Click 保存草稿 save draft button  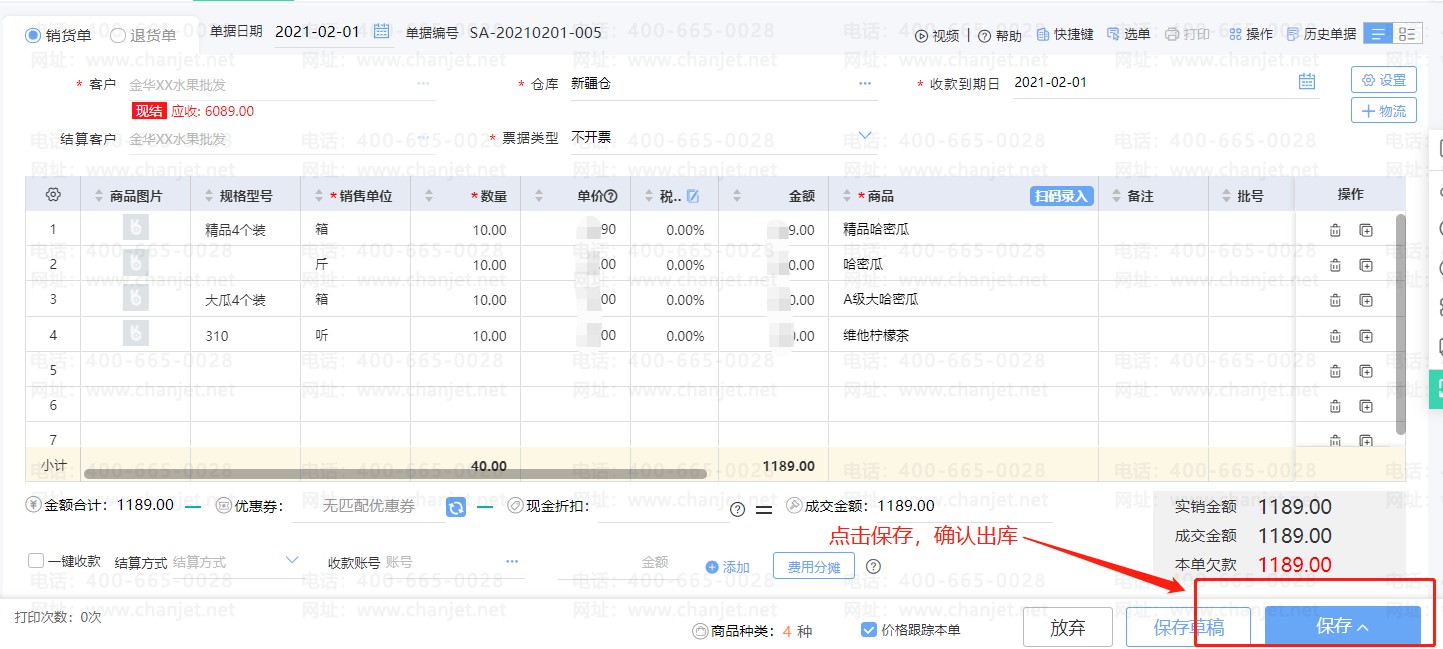pos(1189,627)
